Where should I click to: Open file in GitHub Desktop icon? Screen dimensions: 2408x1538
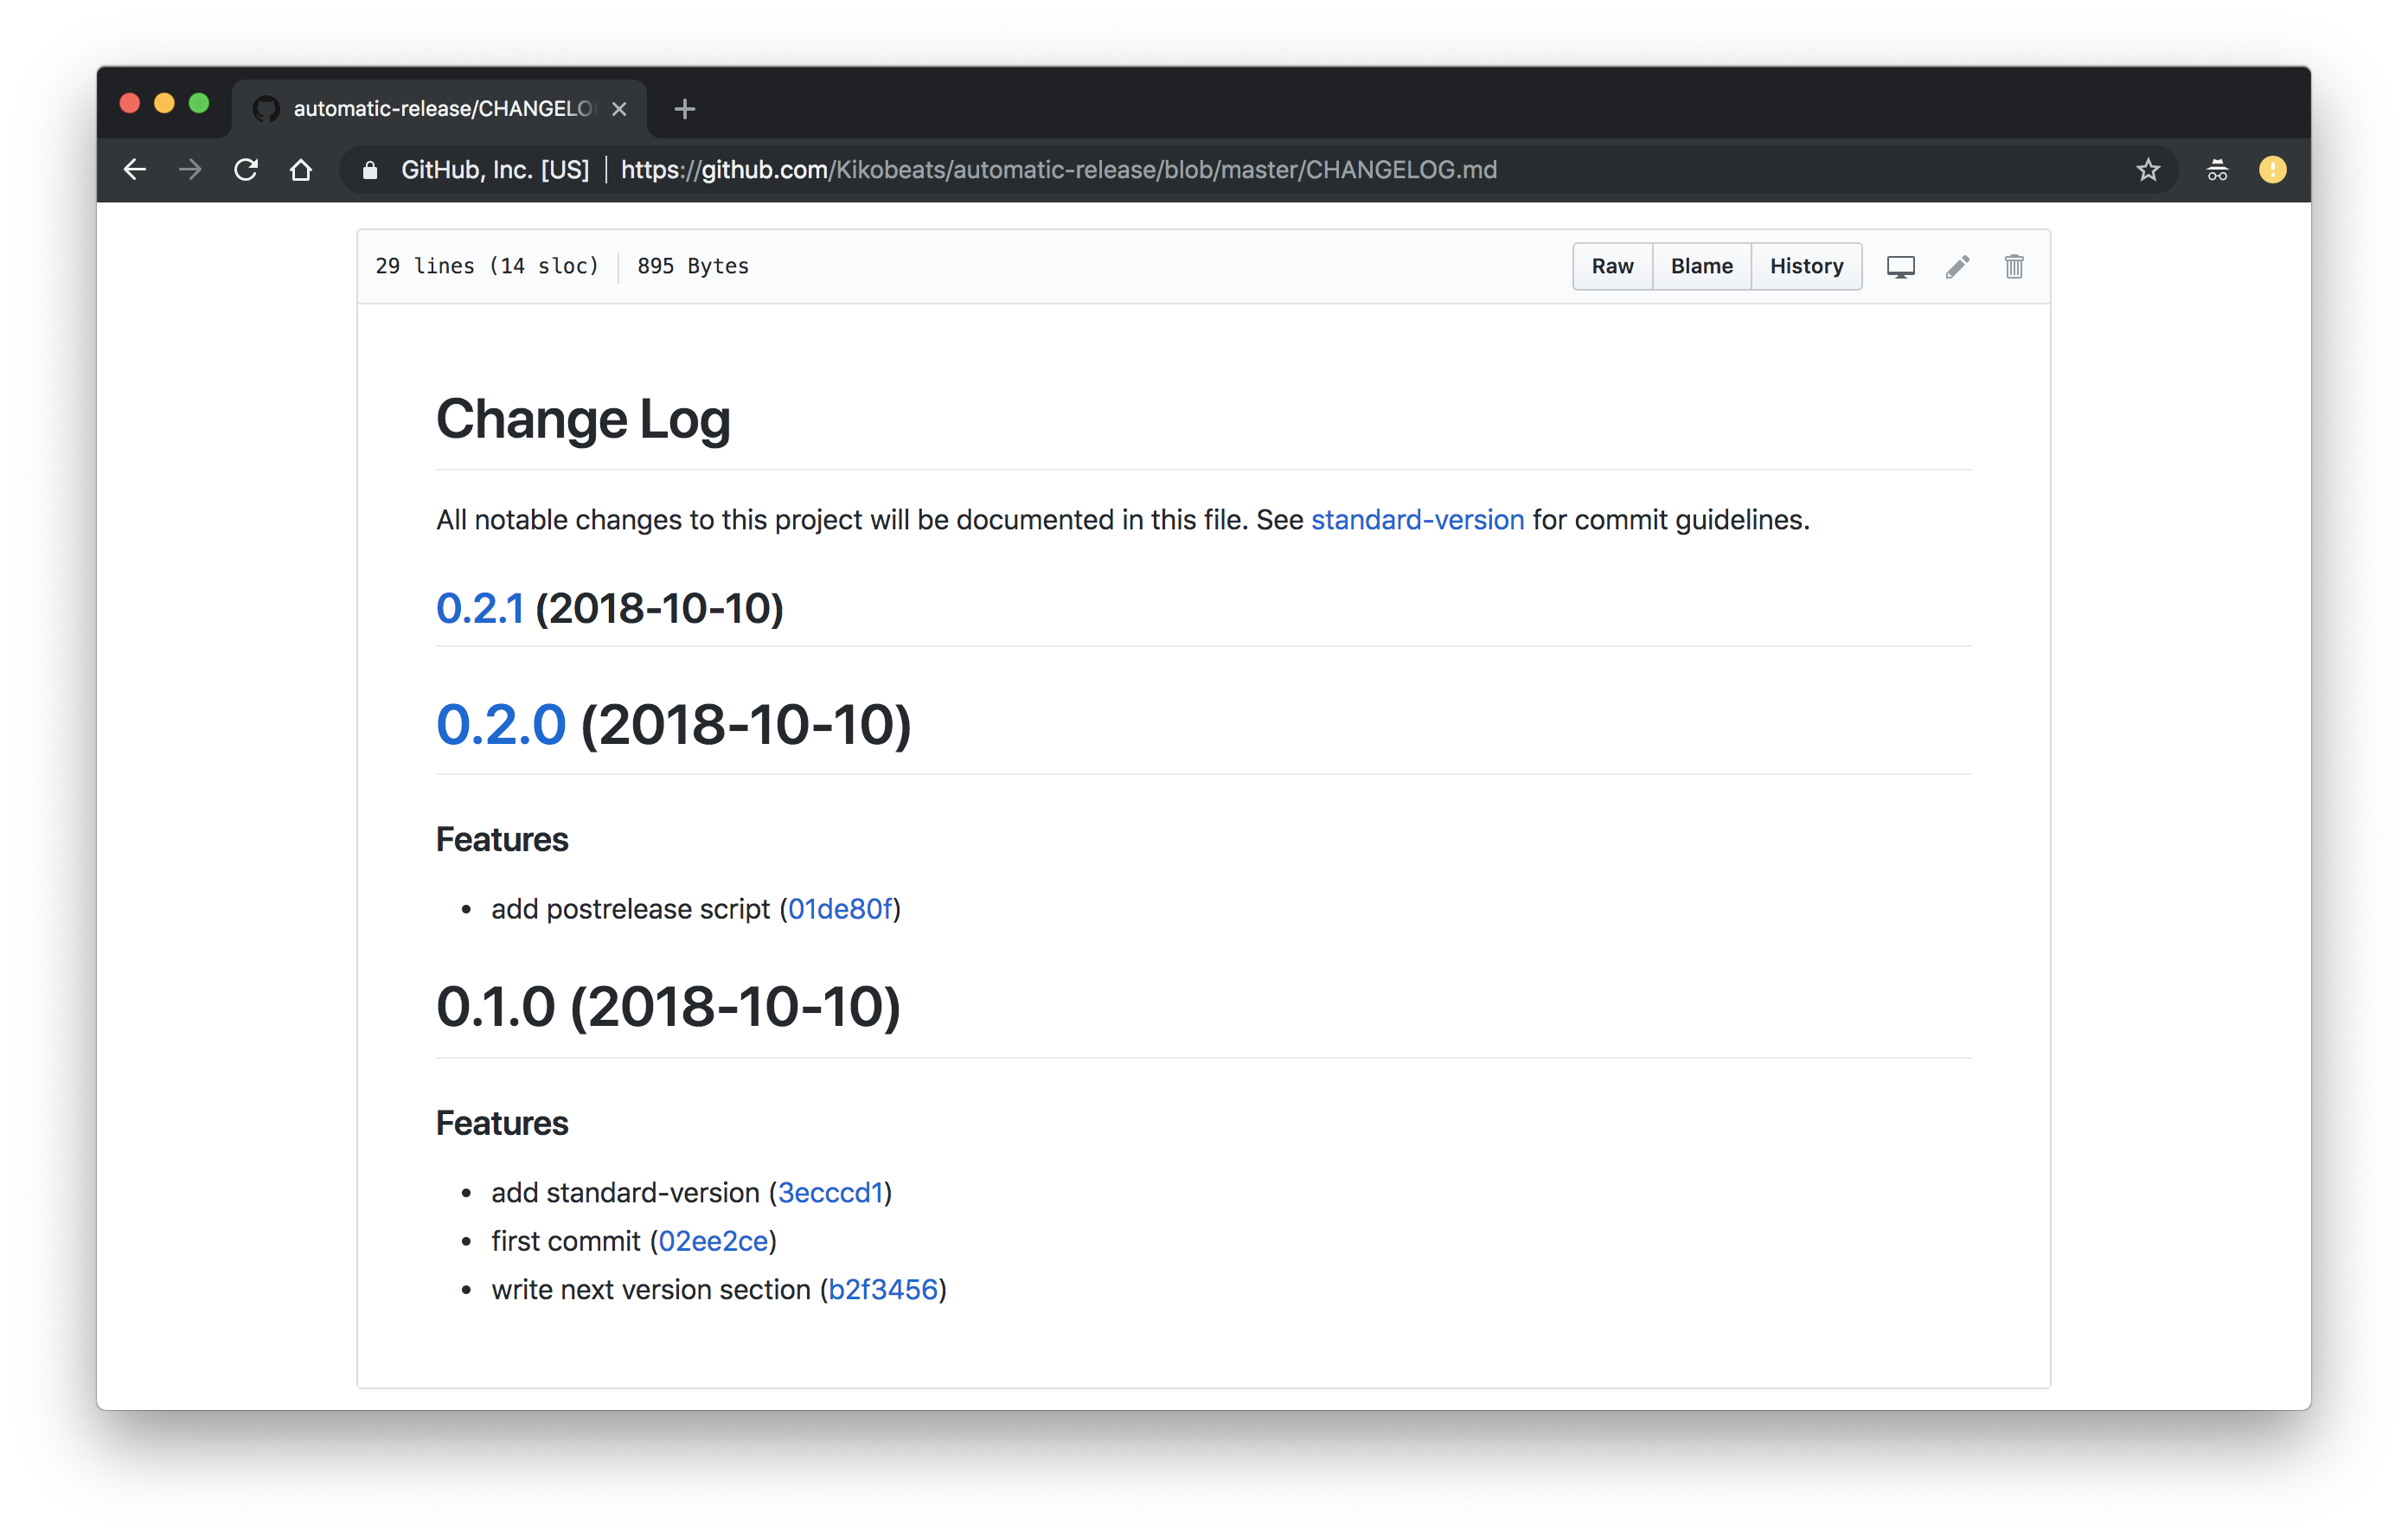(x=1900, y=266)
